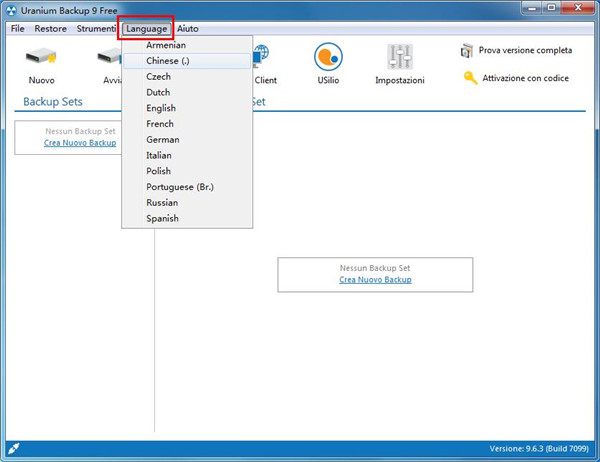
Task: Click Prova versione completa text
Action: tap(525, 51)
